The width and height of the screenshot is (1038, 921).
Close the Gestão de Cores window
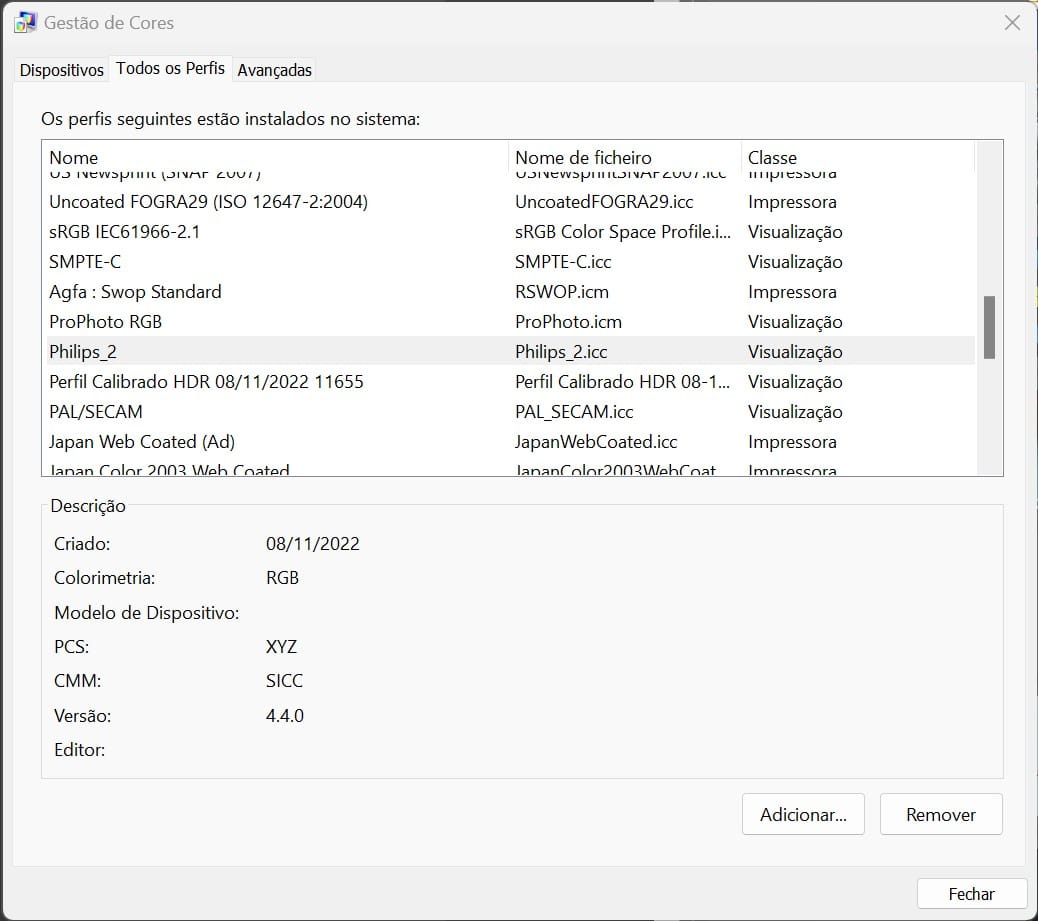pos(1012,23)
